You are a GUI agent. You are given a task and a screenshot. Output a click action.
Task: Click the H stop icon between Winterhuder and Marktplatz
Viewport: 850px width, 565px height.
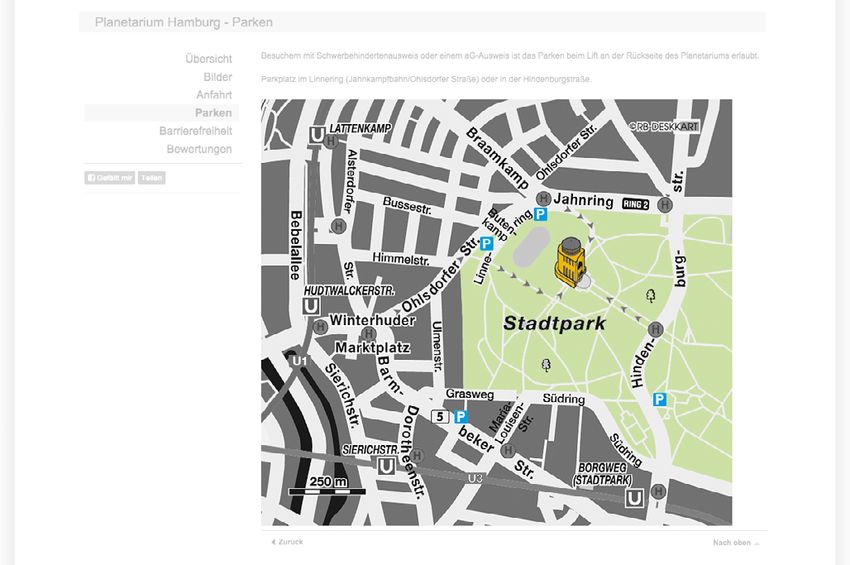tap(369, 333)
